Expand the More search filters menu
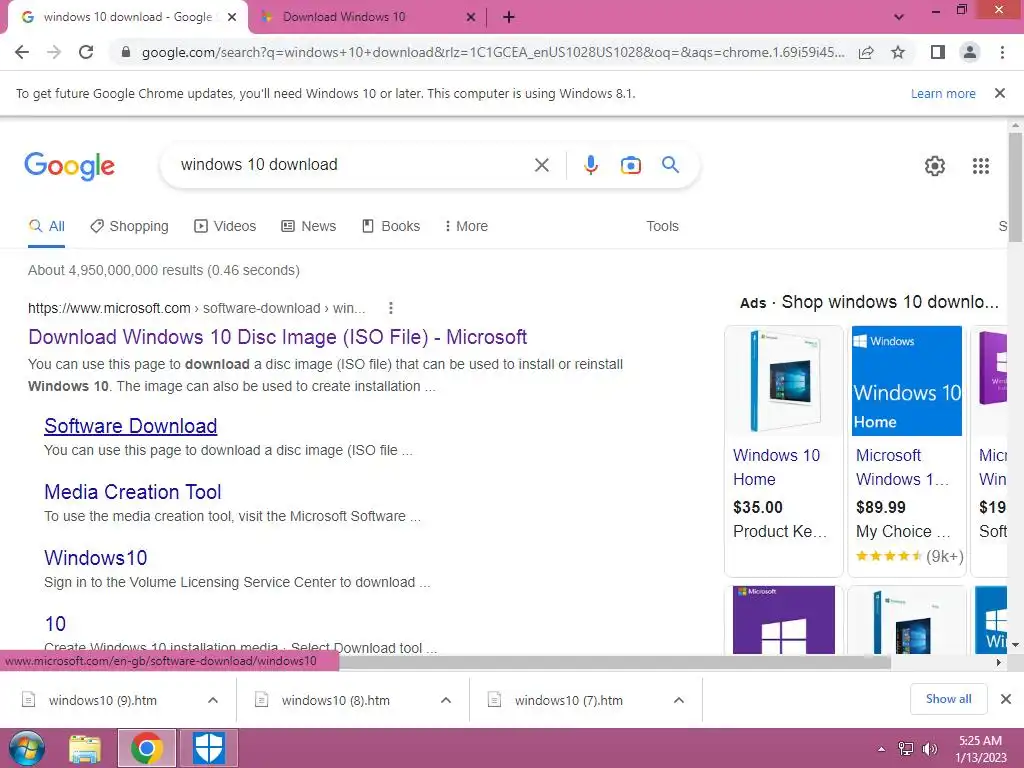 (x=466, y=226)
